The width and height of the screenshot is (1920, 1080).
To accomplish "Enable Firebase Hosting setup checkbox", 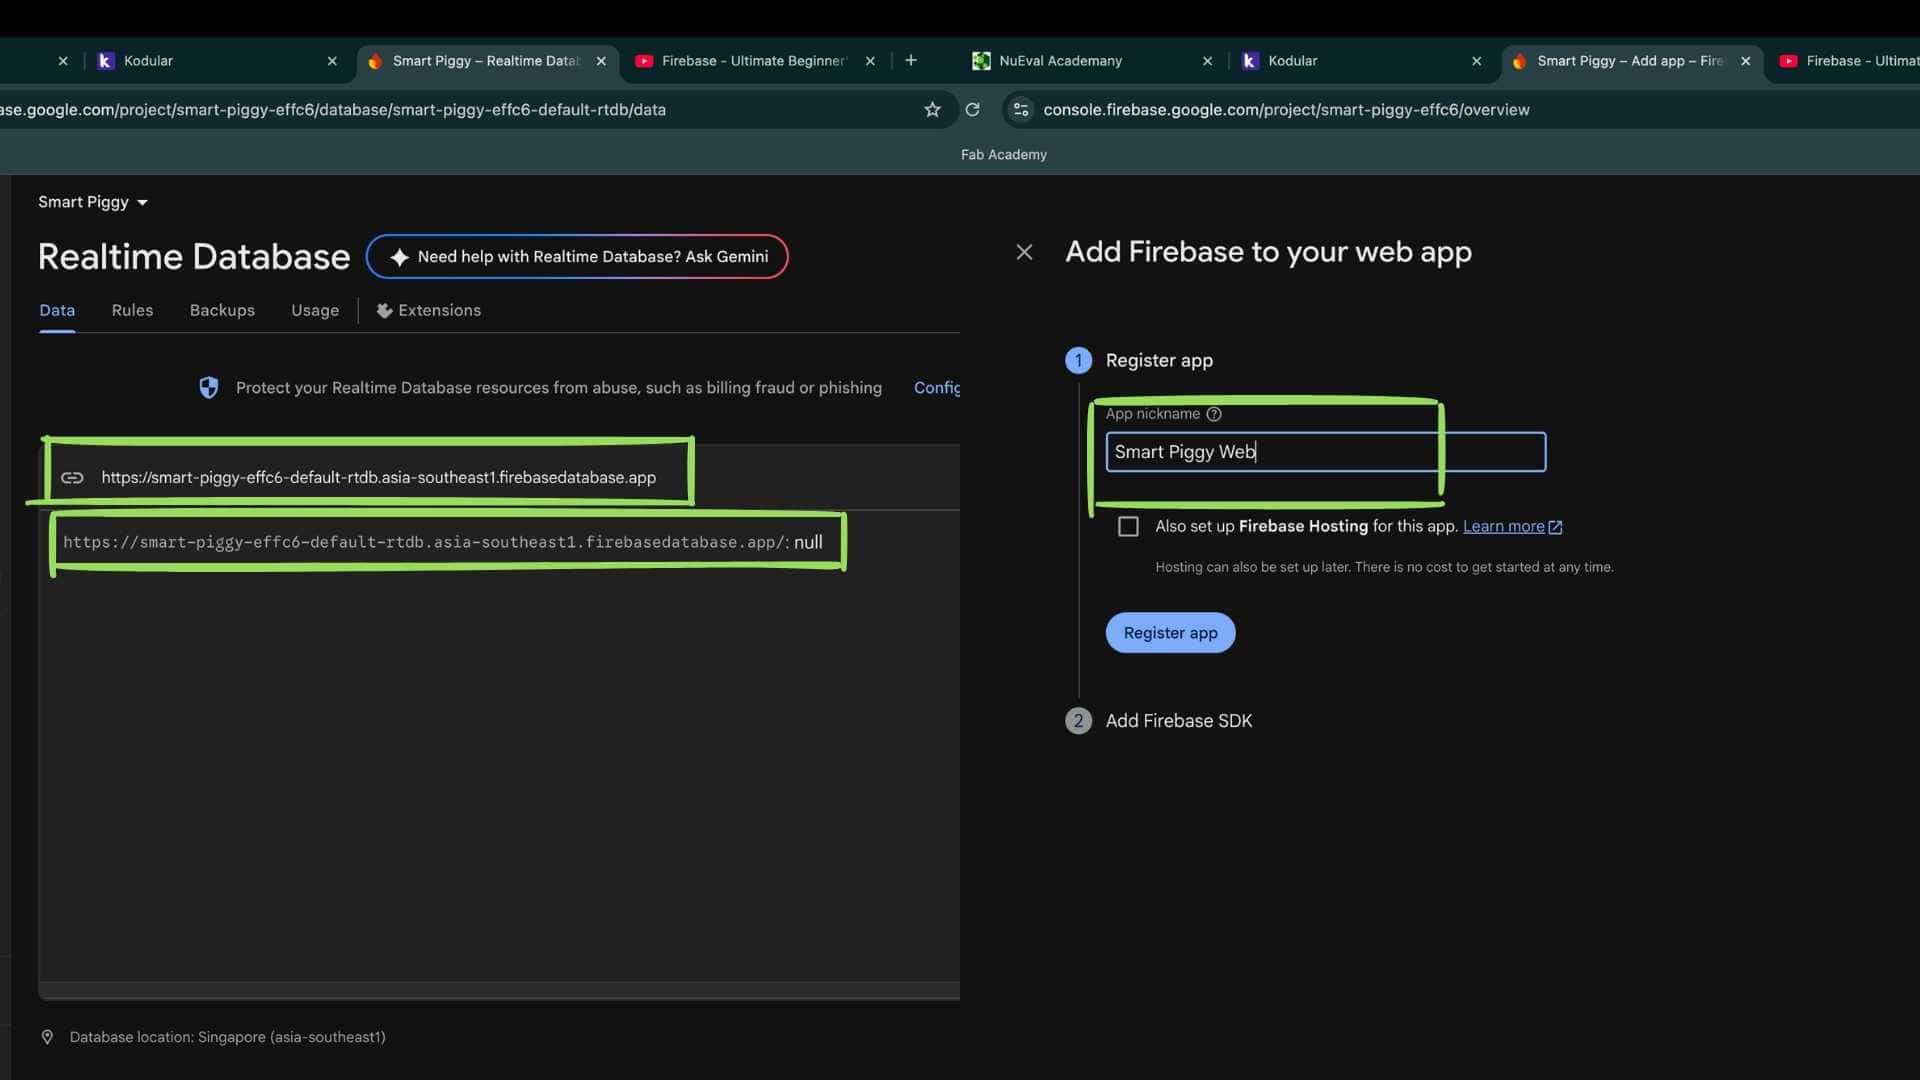I will click(1128, 527).
